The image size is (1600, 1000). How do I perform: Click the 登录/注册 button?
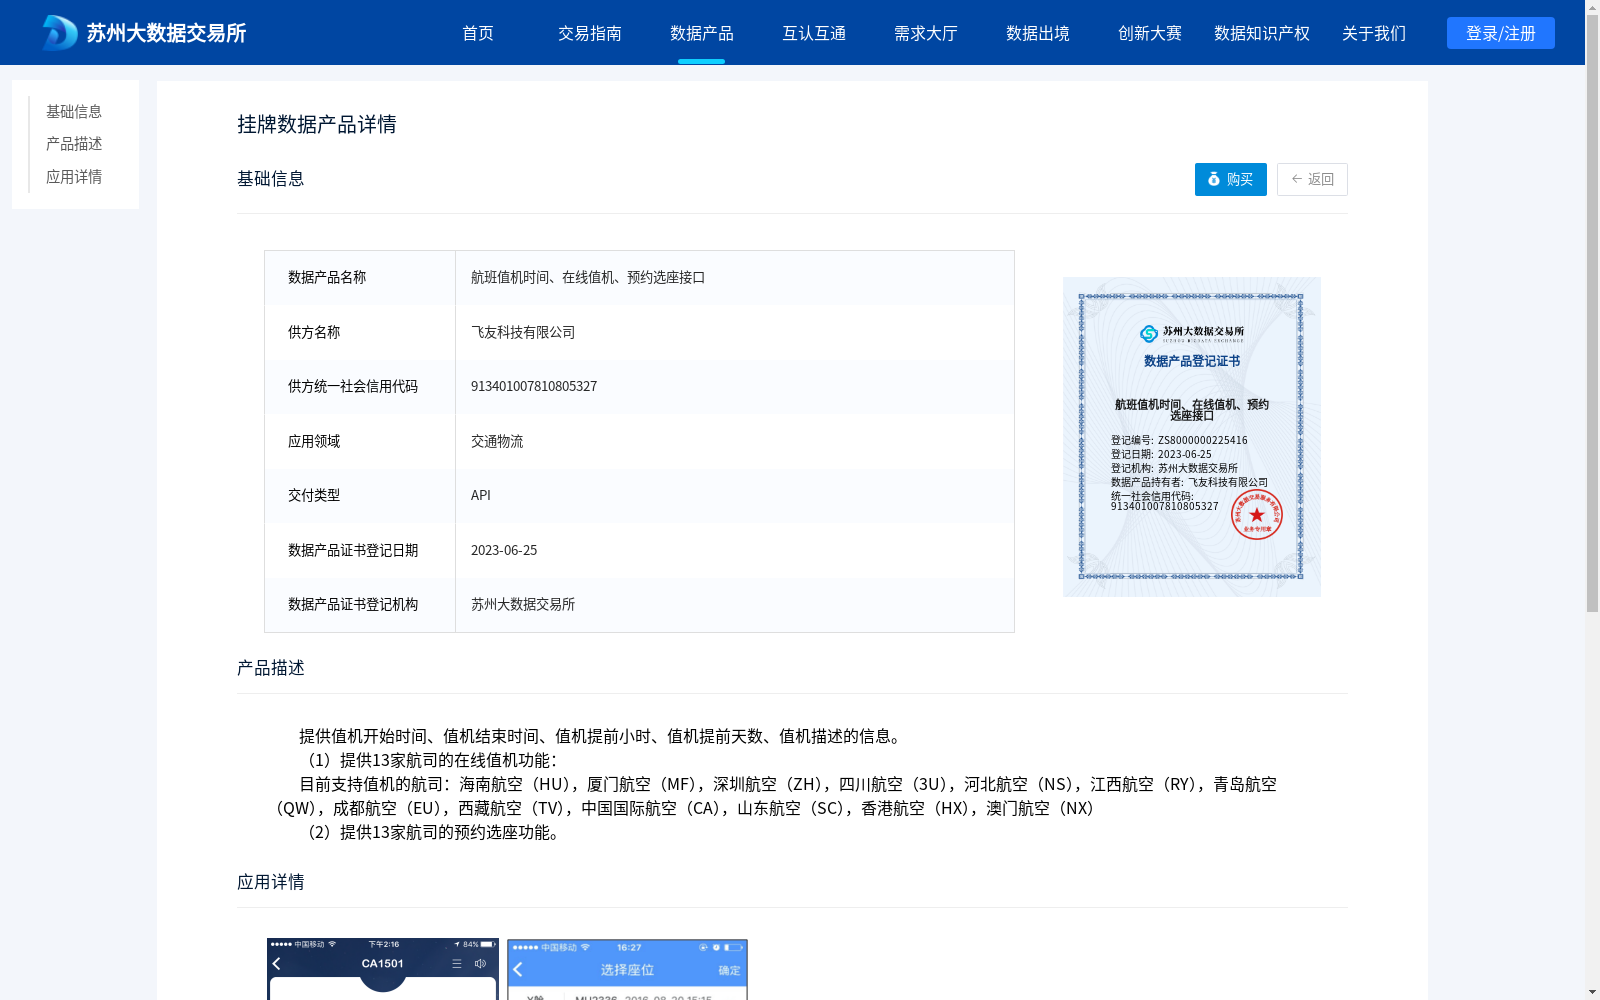pyautogui.click(x=1500, y=32)
